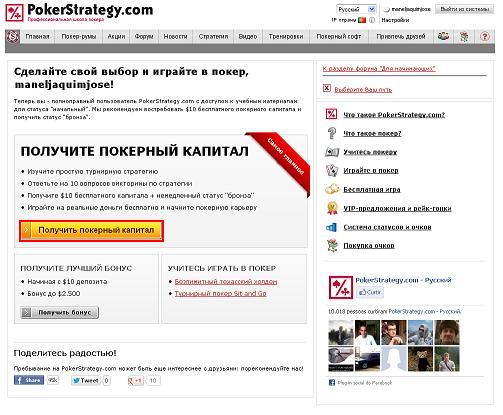
Task: Click the Portugal flag icon
Action: (x=362, y=20)
